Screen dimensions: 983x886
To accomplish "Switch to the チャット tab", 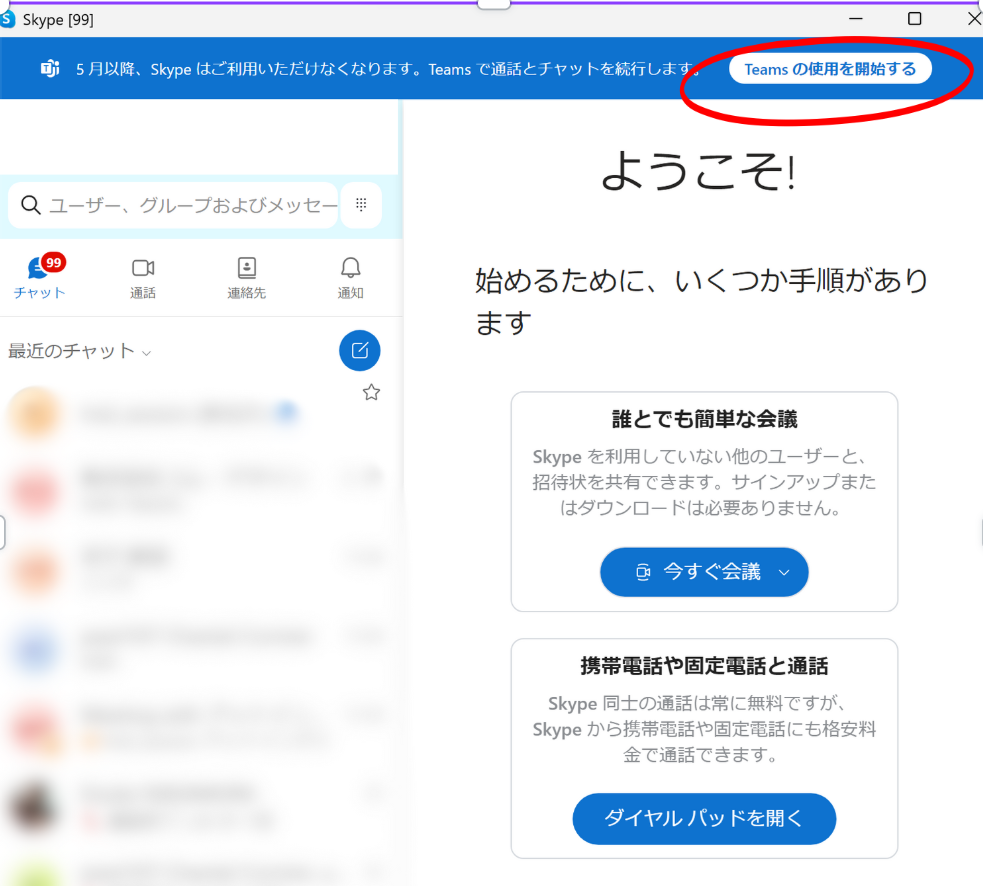I will (39, 277).
